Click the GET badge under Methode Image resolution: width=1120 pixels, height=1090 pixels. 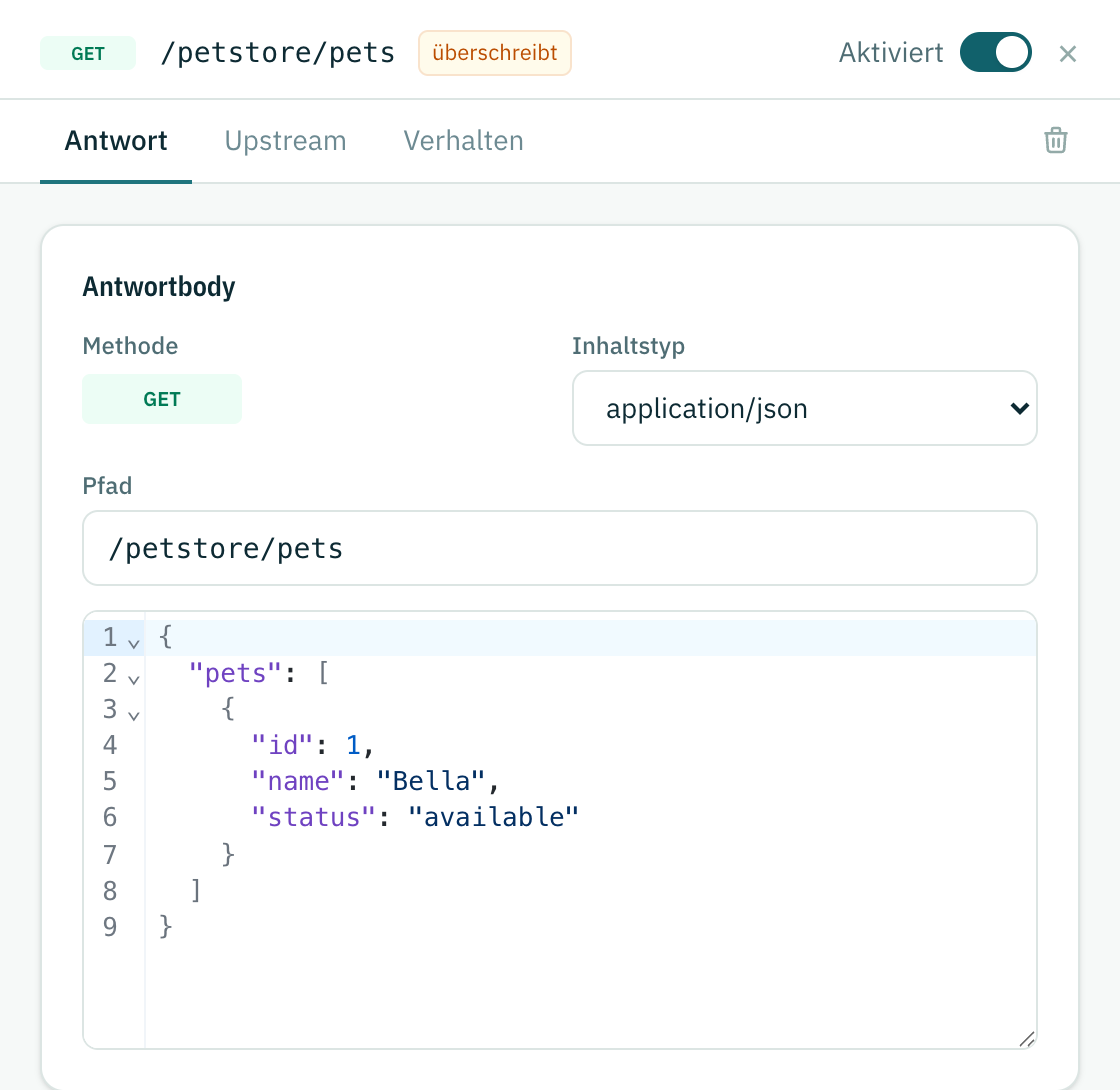(x=161, y=399)
